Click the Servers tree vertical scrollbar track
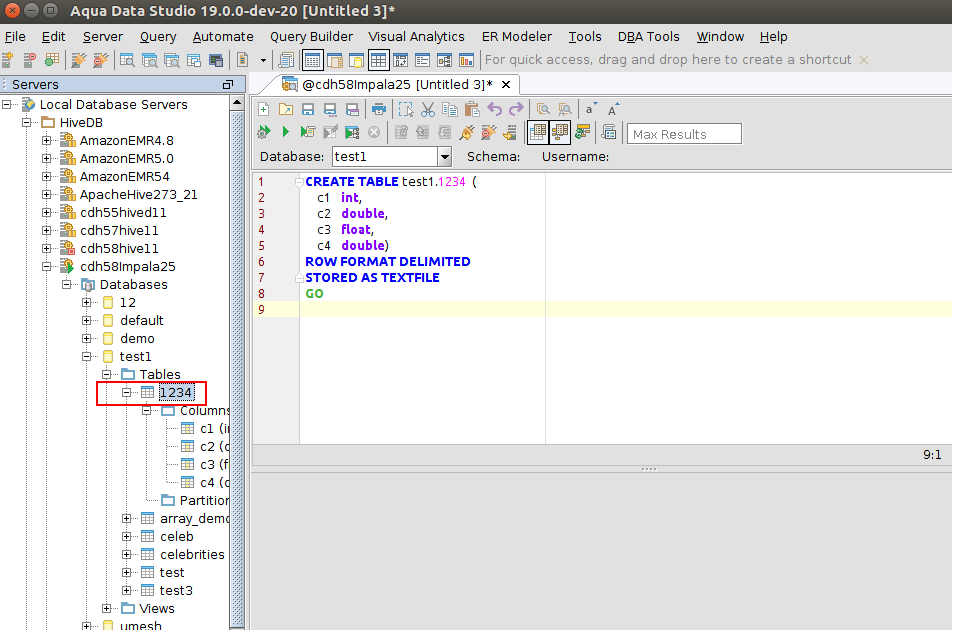 (x=237, y=372)
